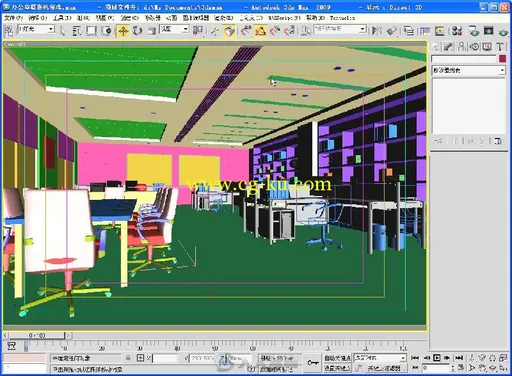
Task: Open the MAXScript menu
Action: (284, 18)
